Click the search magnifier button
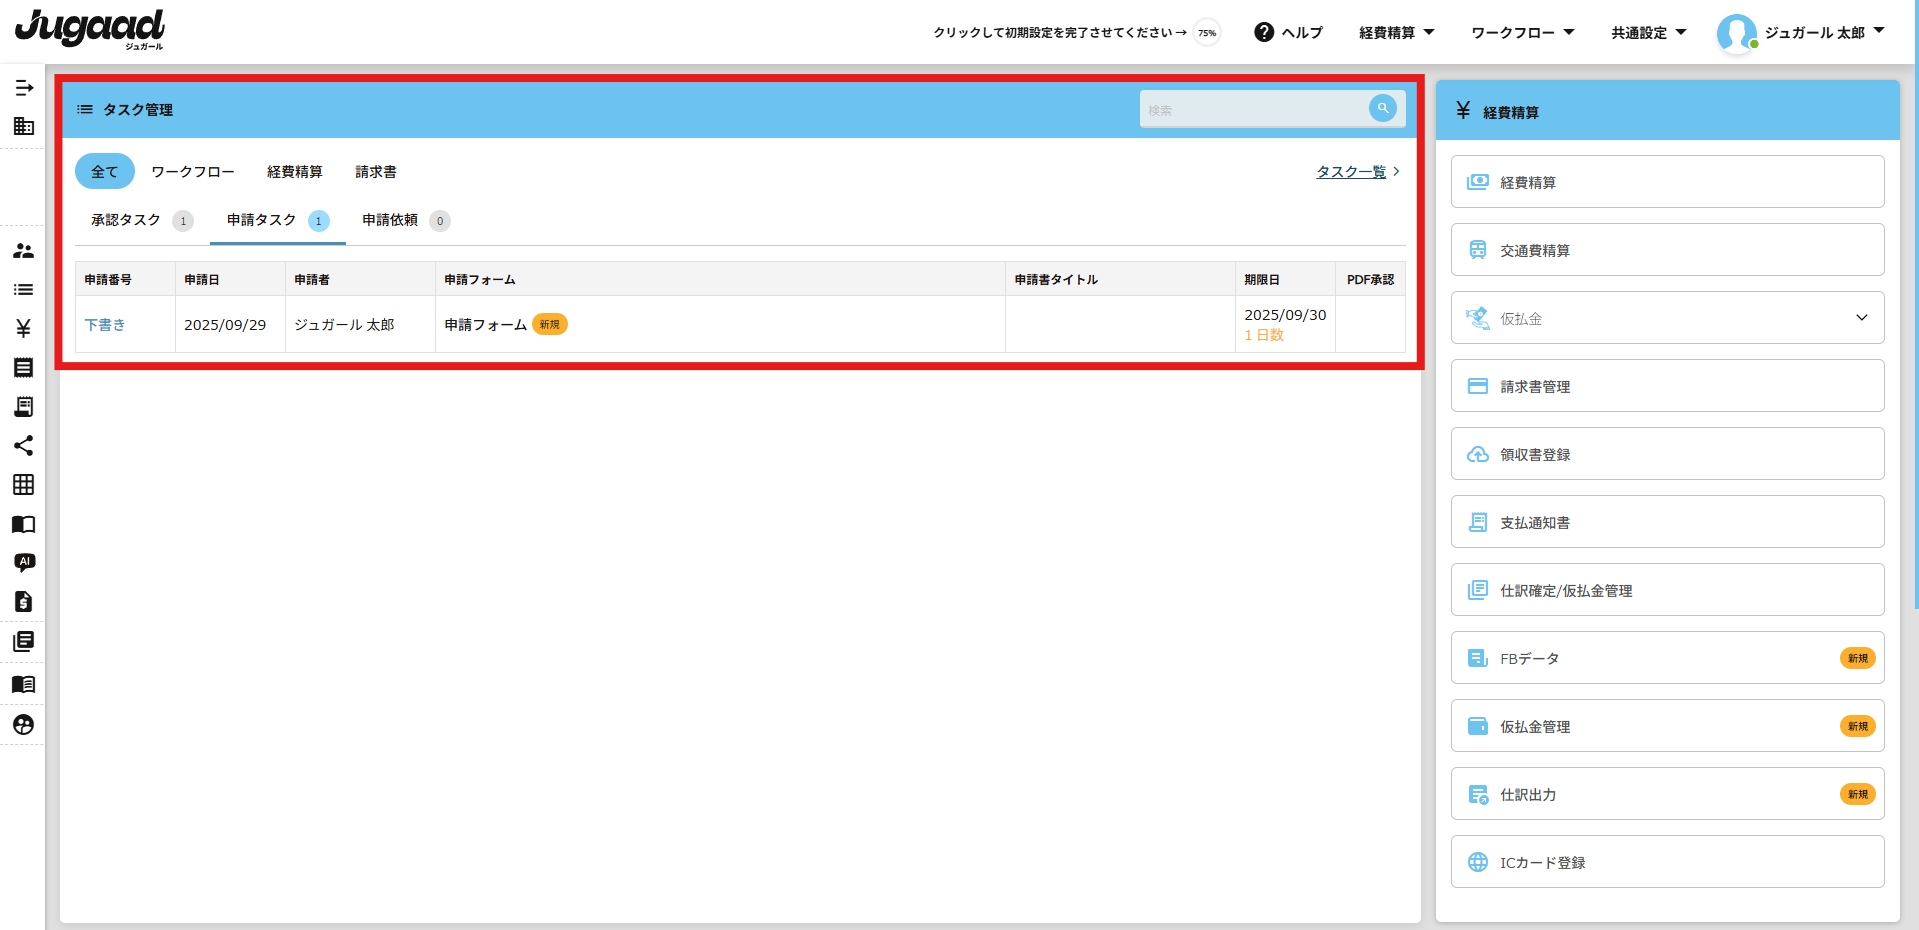Image resolution: width=1919 pixels, height=930 pixels. tap(1382, 109)
